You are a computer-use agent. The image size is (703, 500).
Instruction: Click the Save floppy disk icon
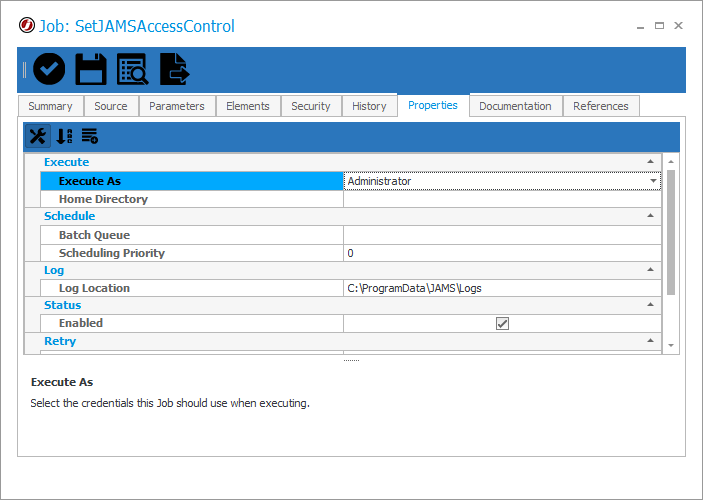(x=91, y=69)
